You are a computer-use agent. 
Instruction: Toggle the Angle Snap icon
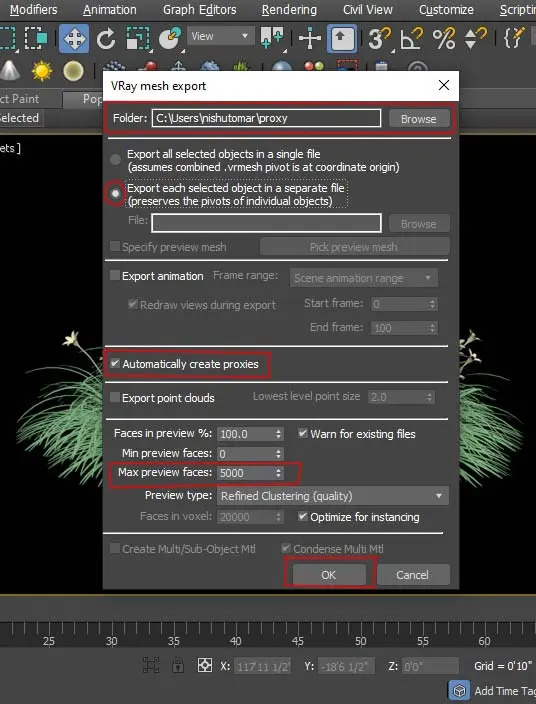(x=412, y=39)
